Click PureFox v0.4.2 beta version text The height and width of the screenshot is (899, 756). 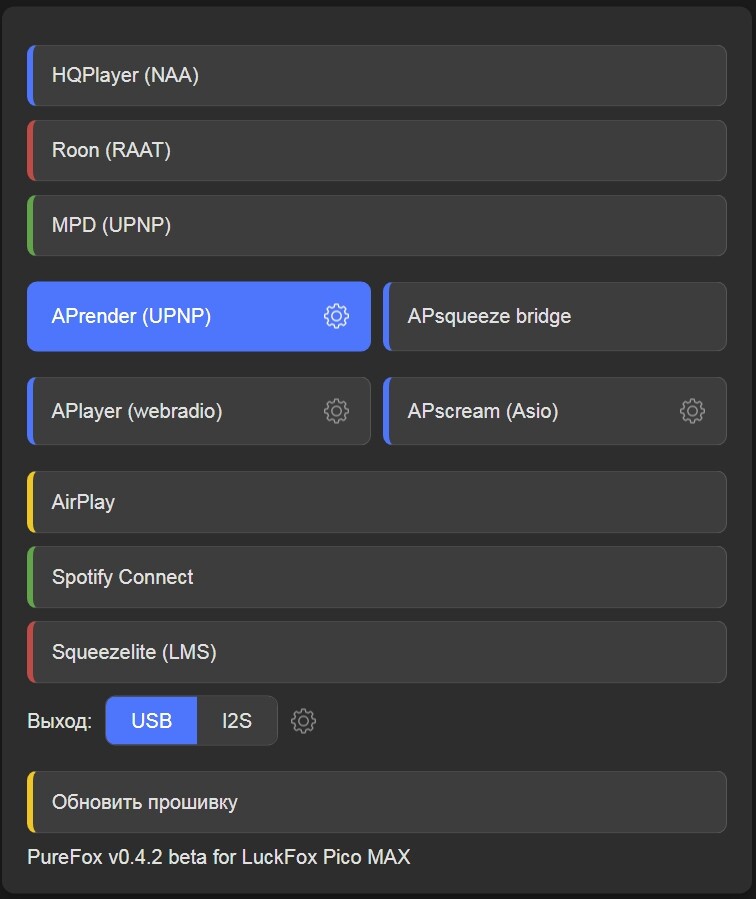tap(219, 857)
